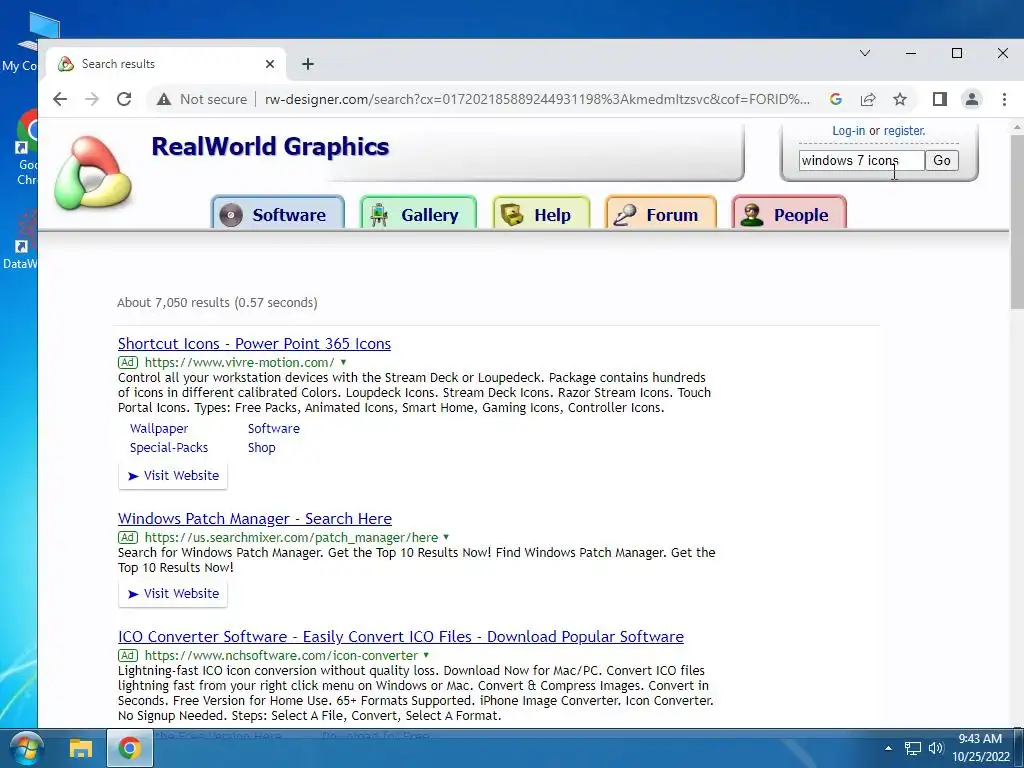Screen dimensions: 1024x768
Task: Open the Wallpaper sitelink
Action: pos(159,429)
